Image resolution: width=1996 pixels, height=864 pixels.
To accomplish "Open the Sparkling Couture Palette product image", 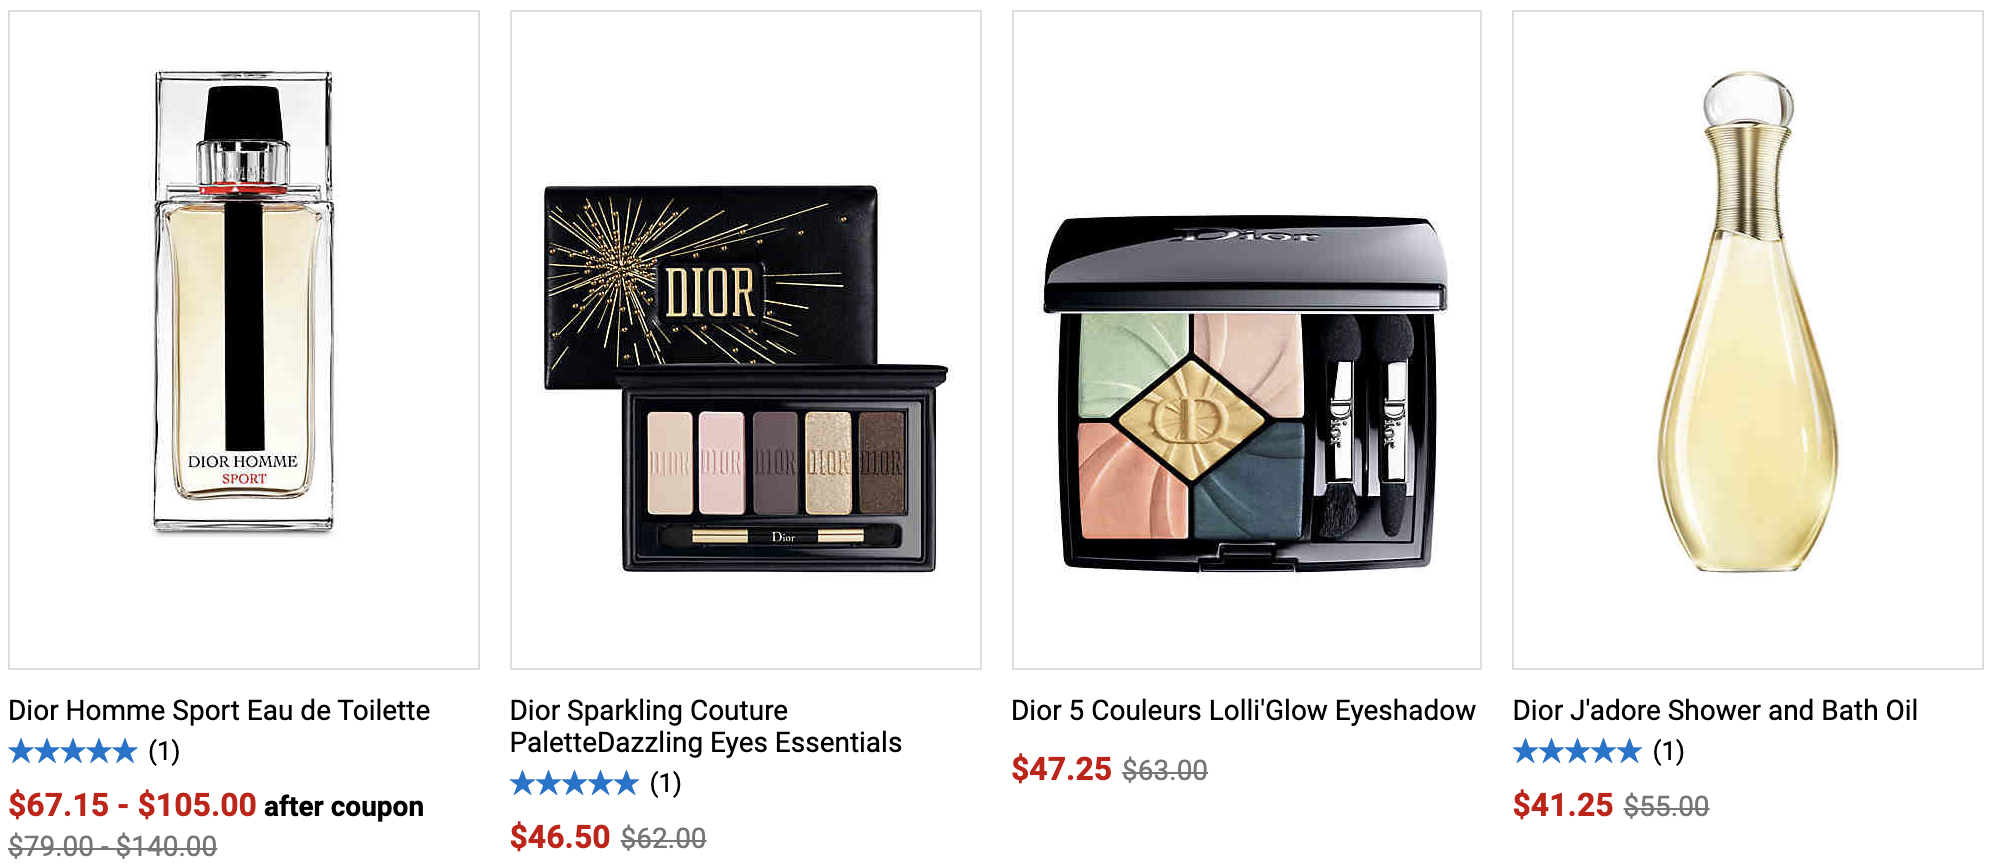I will 746,340.
